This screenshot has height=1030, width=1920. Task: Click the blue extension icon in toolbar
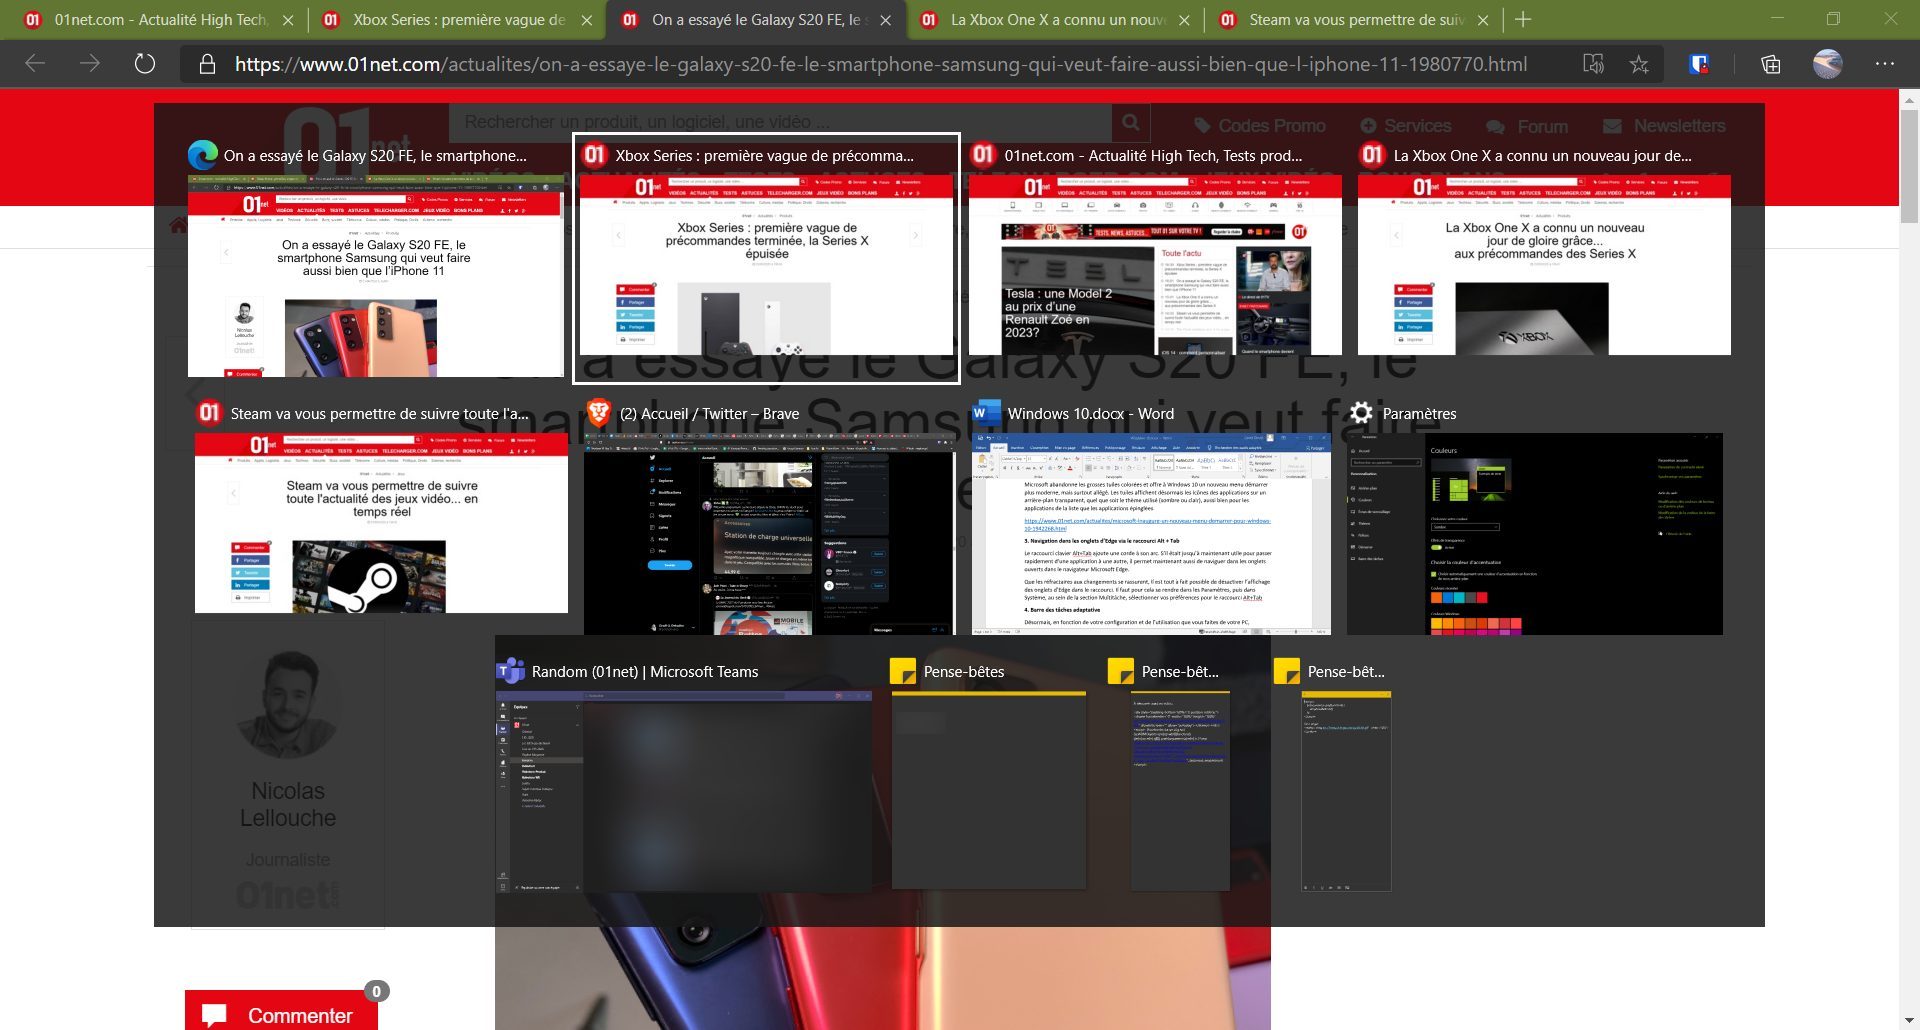(x=1699, y=64)
